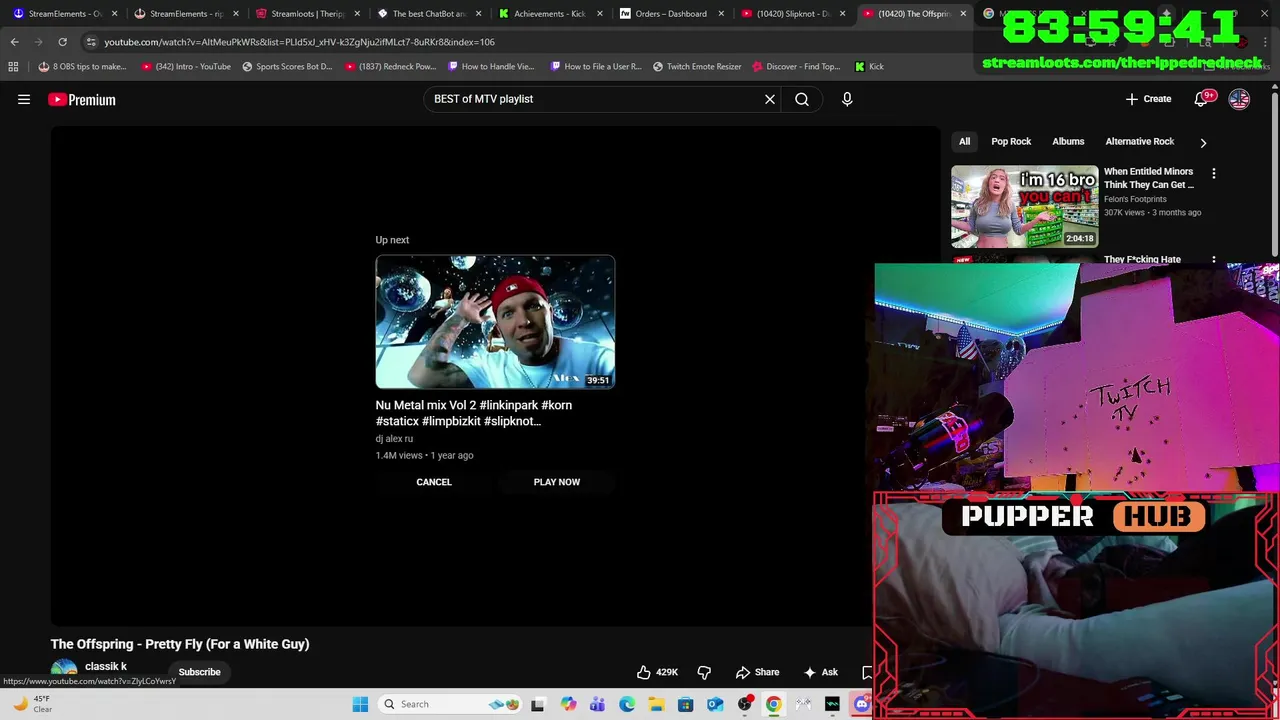
Task: Open dj alex ru channel link
Action: (394, 439)
